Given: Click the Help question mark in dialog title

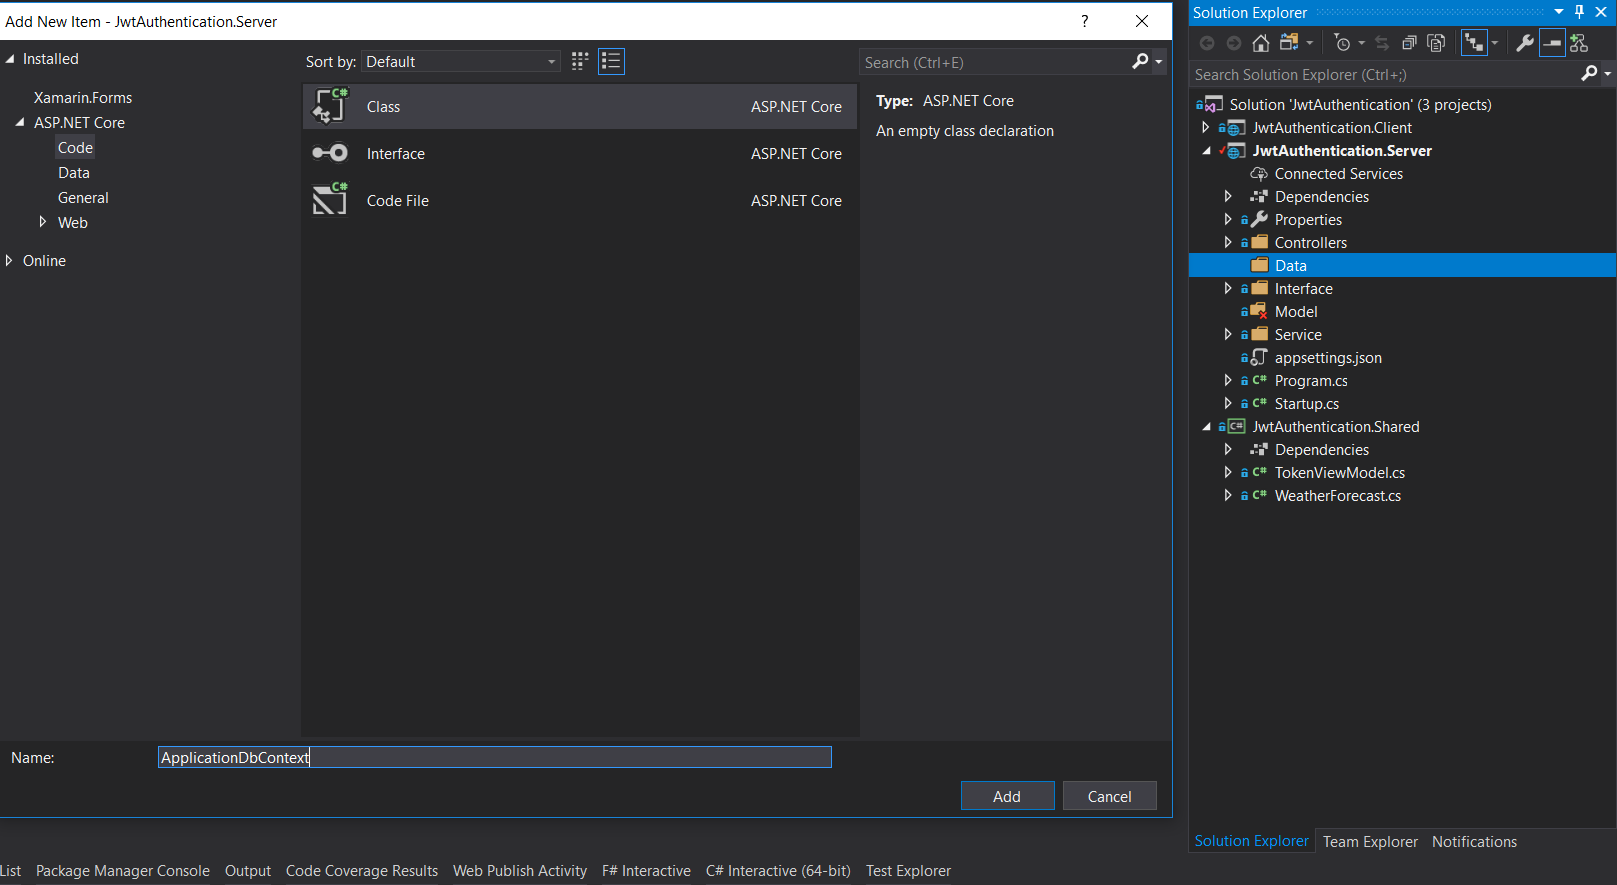Looking at the screenshot, I should [x=1085, y=21].
